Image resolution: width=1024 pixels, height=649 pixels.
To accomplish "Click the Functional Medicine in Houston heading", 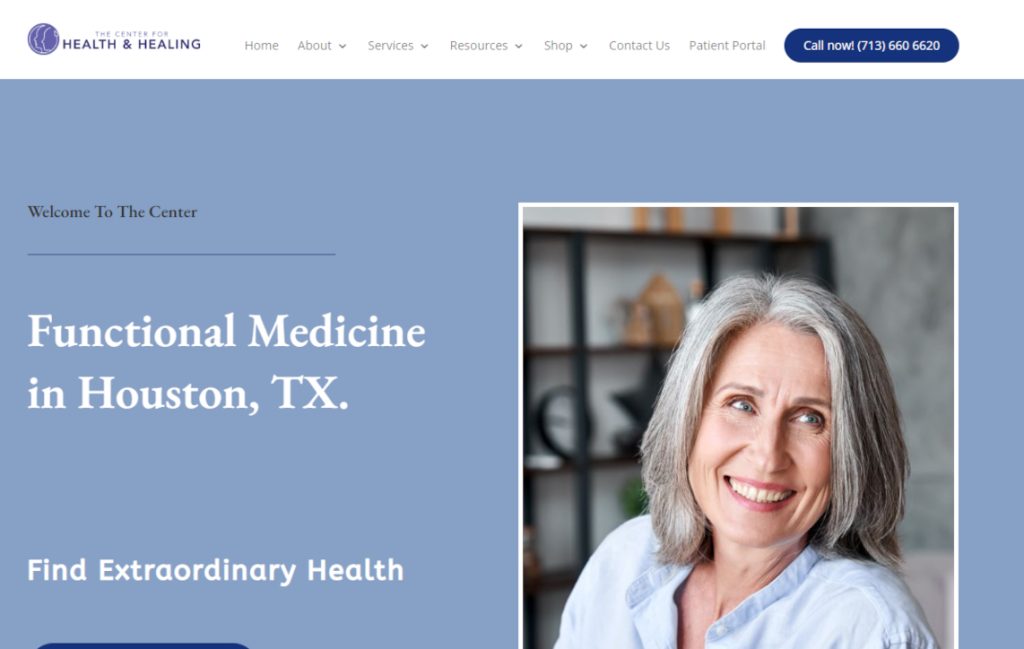I will point(227,362).
